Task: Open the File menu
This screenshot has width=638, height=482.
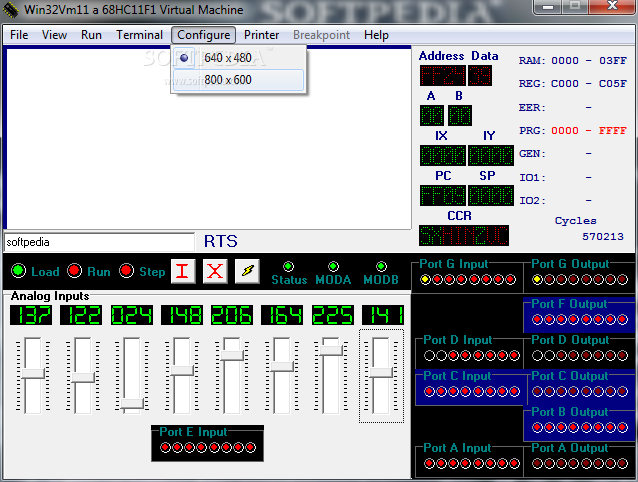Action: click(x=19, y=35)
